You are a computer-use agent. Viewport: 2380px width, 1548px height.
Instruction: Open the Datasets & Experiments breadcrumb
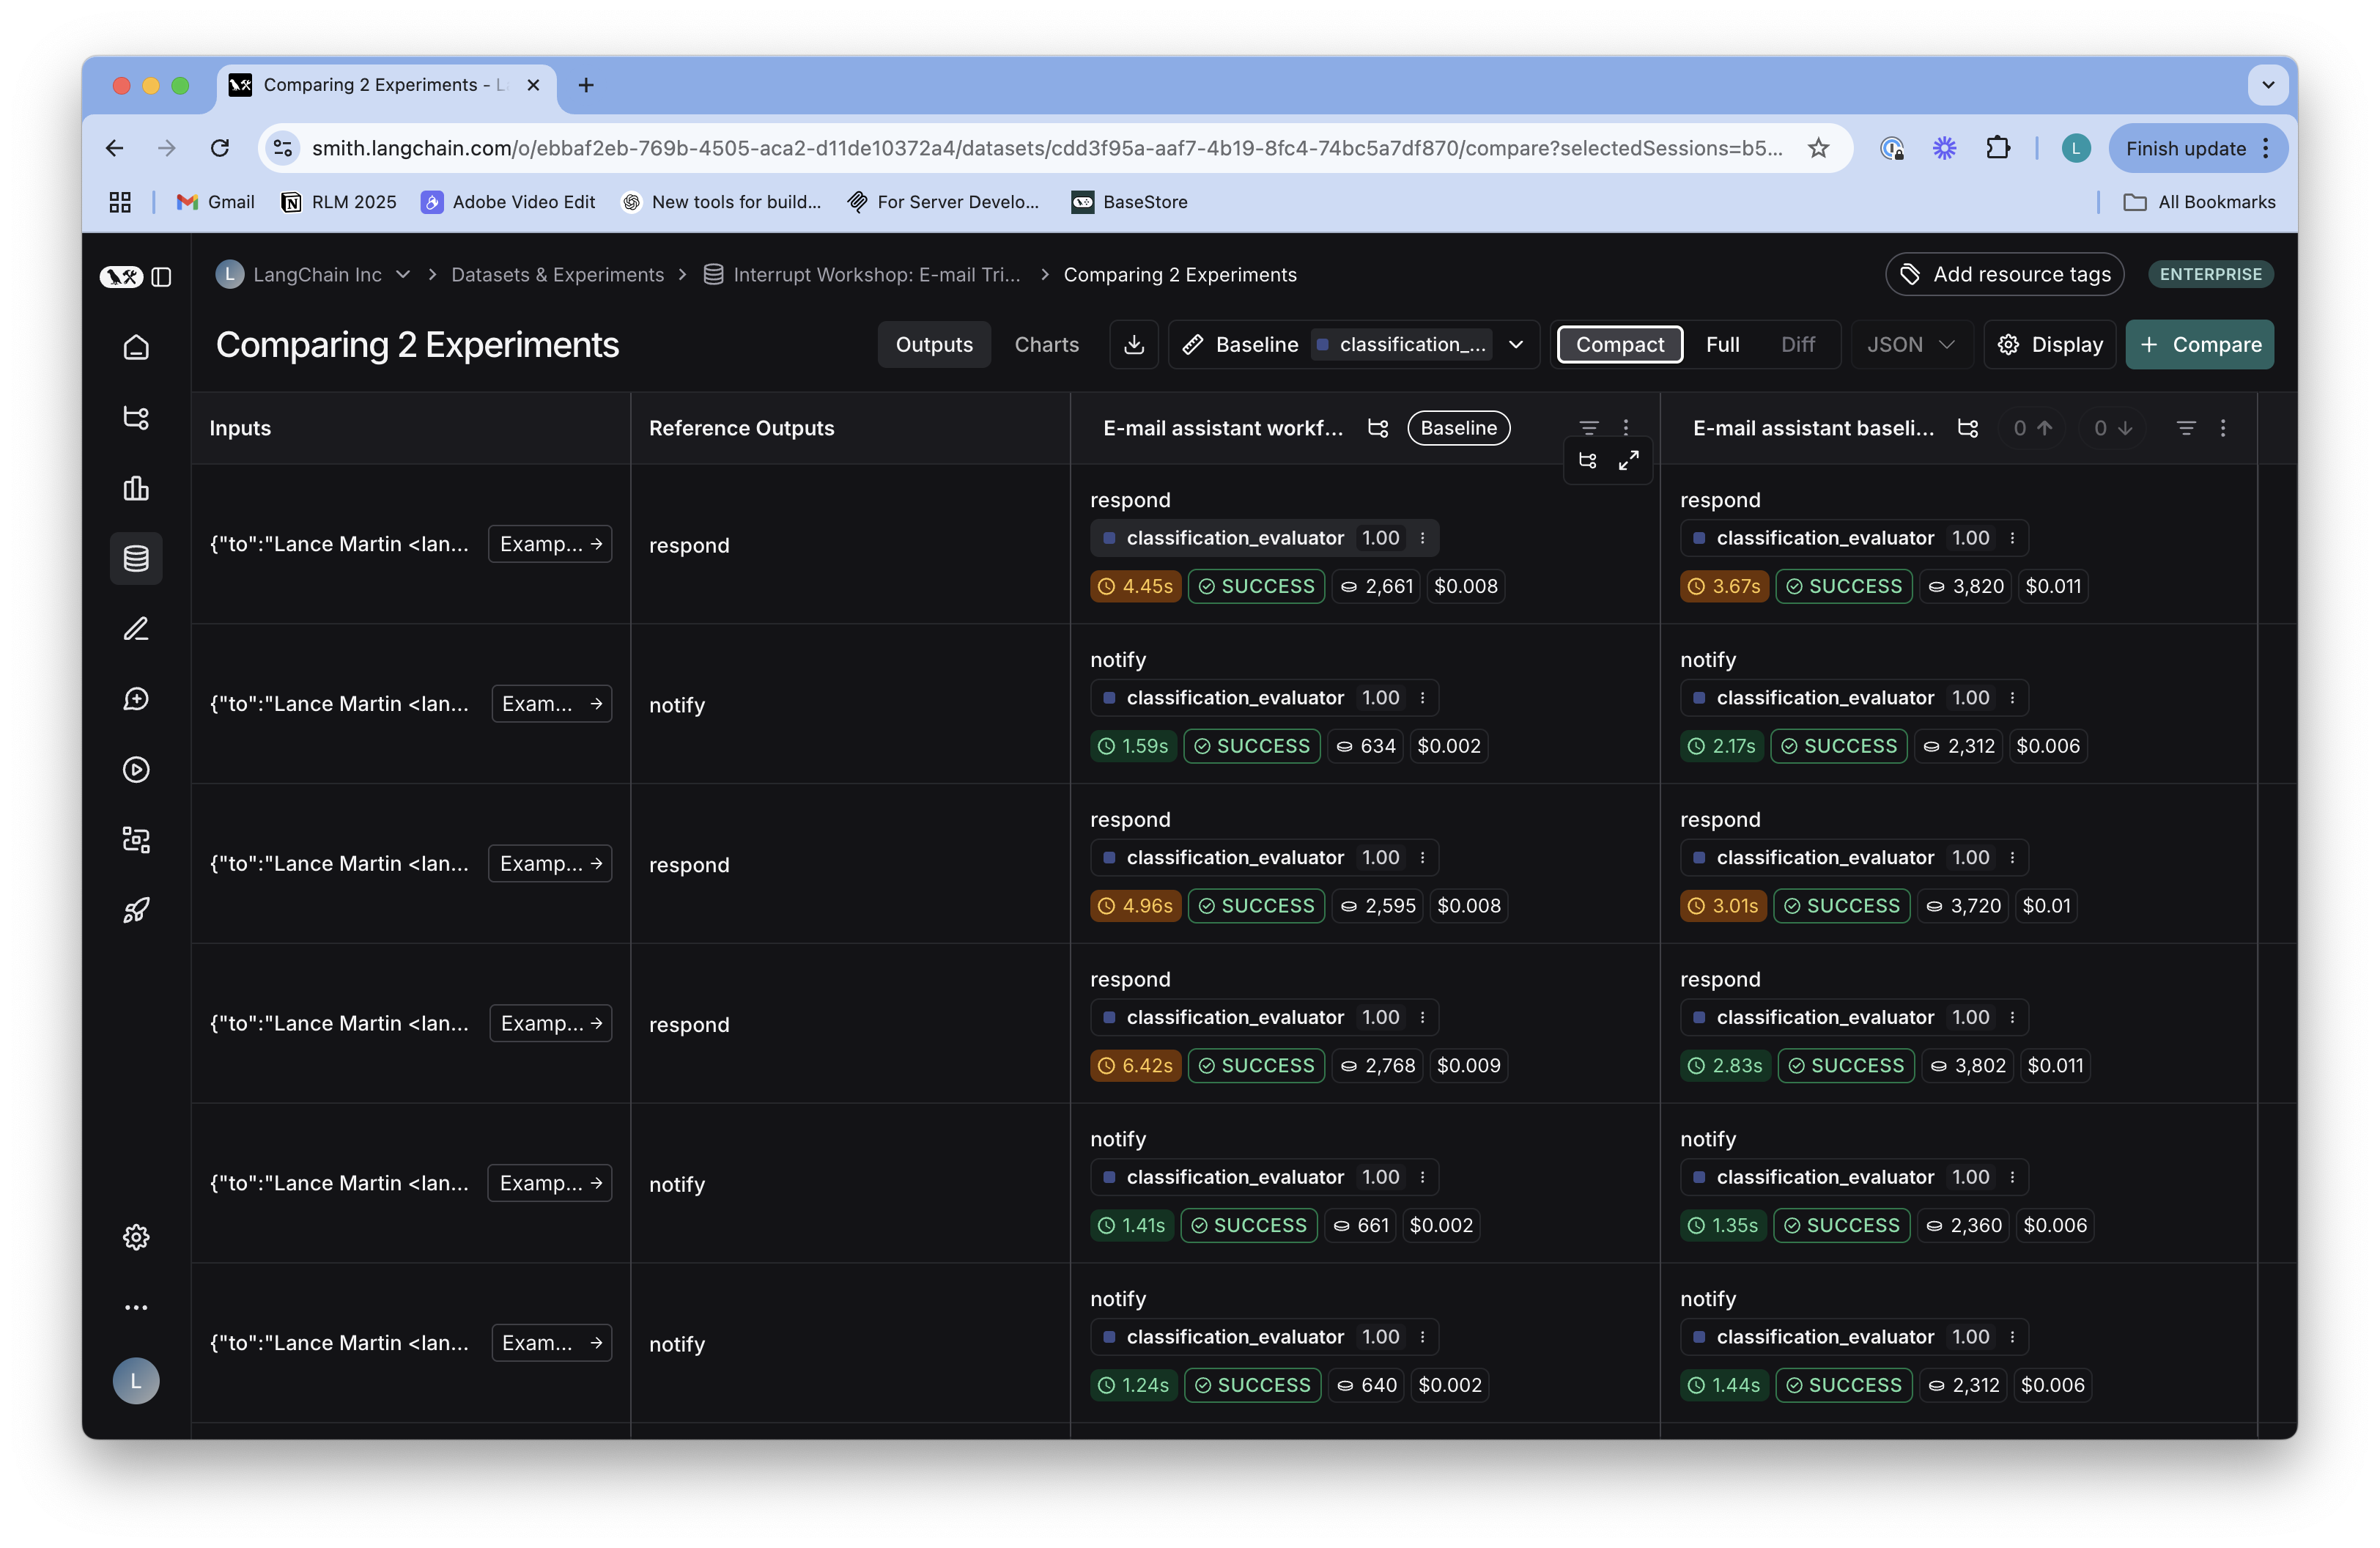point(557,274)
